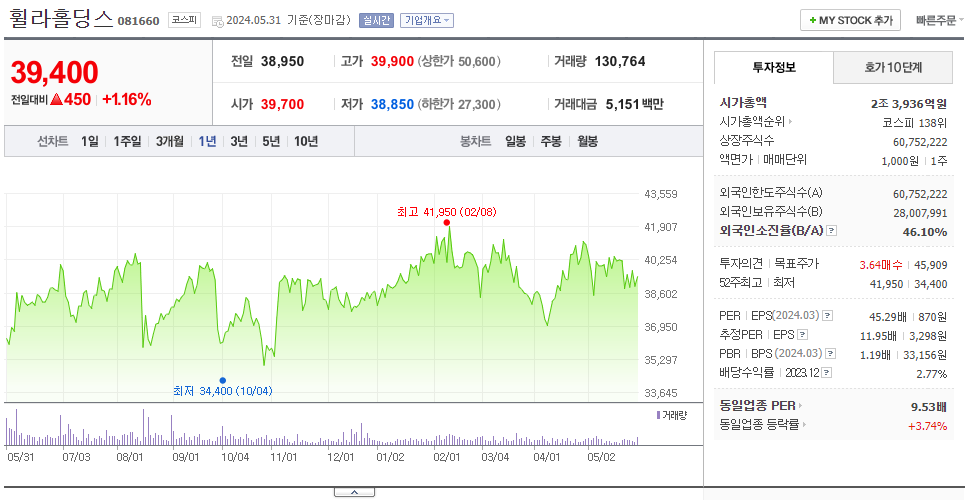Select the 1년 line chart period
The image size is (968, 500).
coord(207,141)
